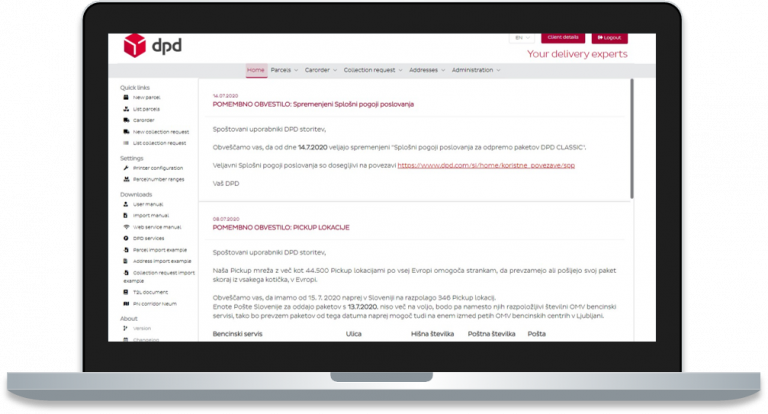Click the Web service manual wifi icon
The image size is (768, 414).
[126, 227]
